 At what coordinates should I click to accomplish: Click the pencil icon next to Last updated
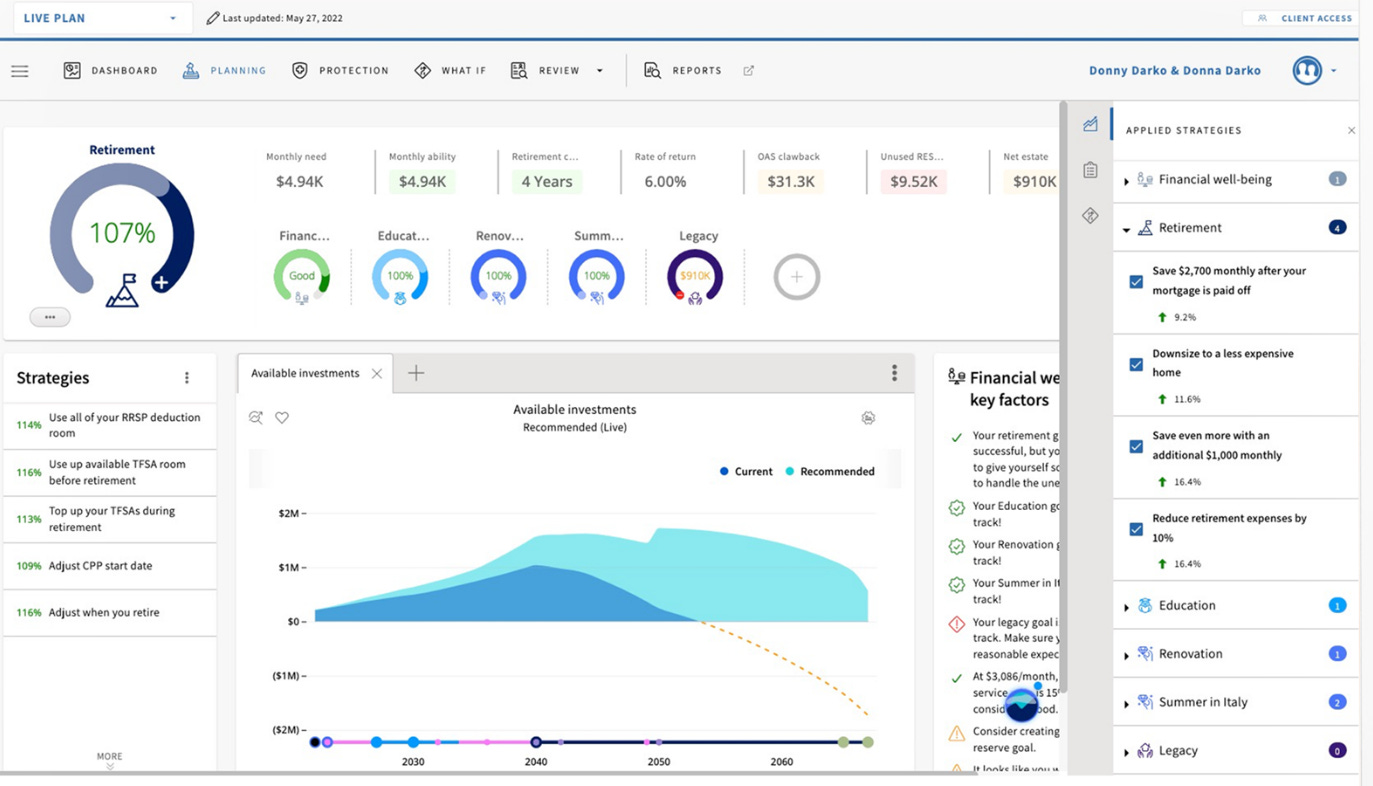(x=210, y=17)
